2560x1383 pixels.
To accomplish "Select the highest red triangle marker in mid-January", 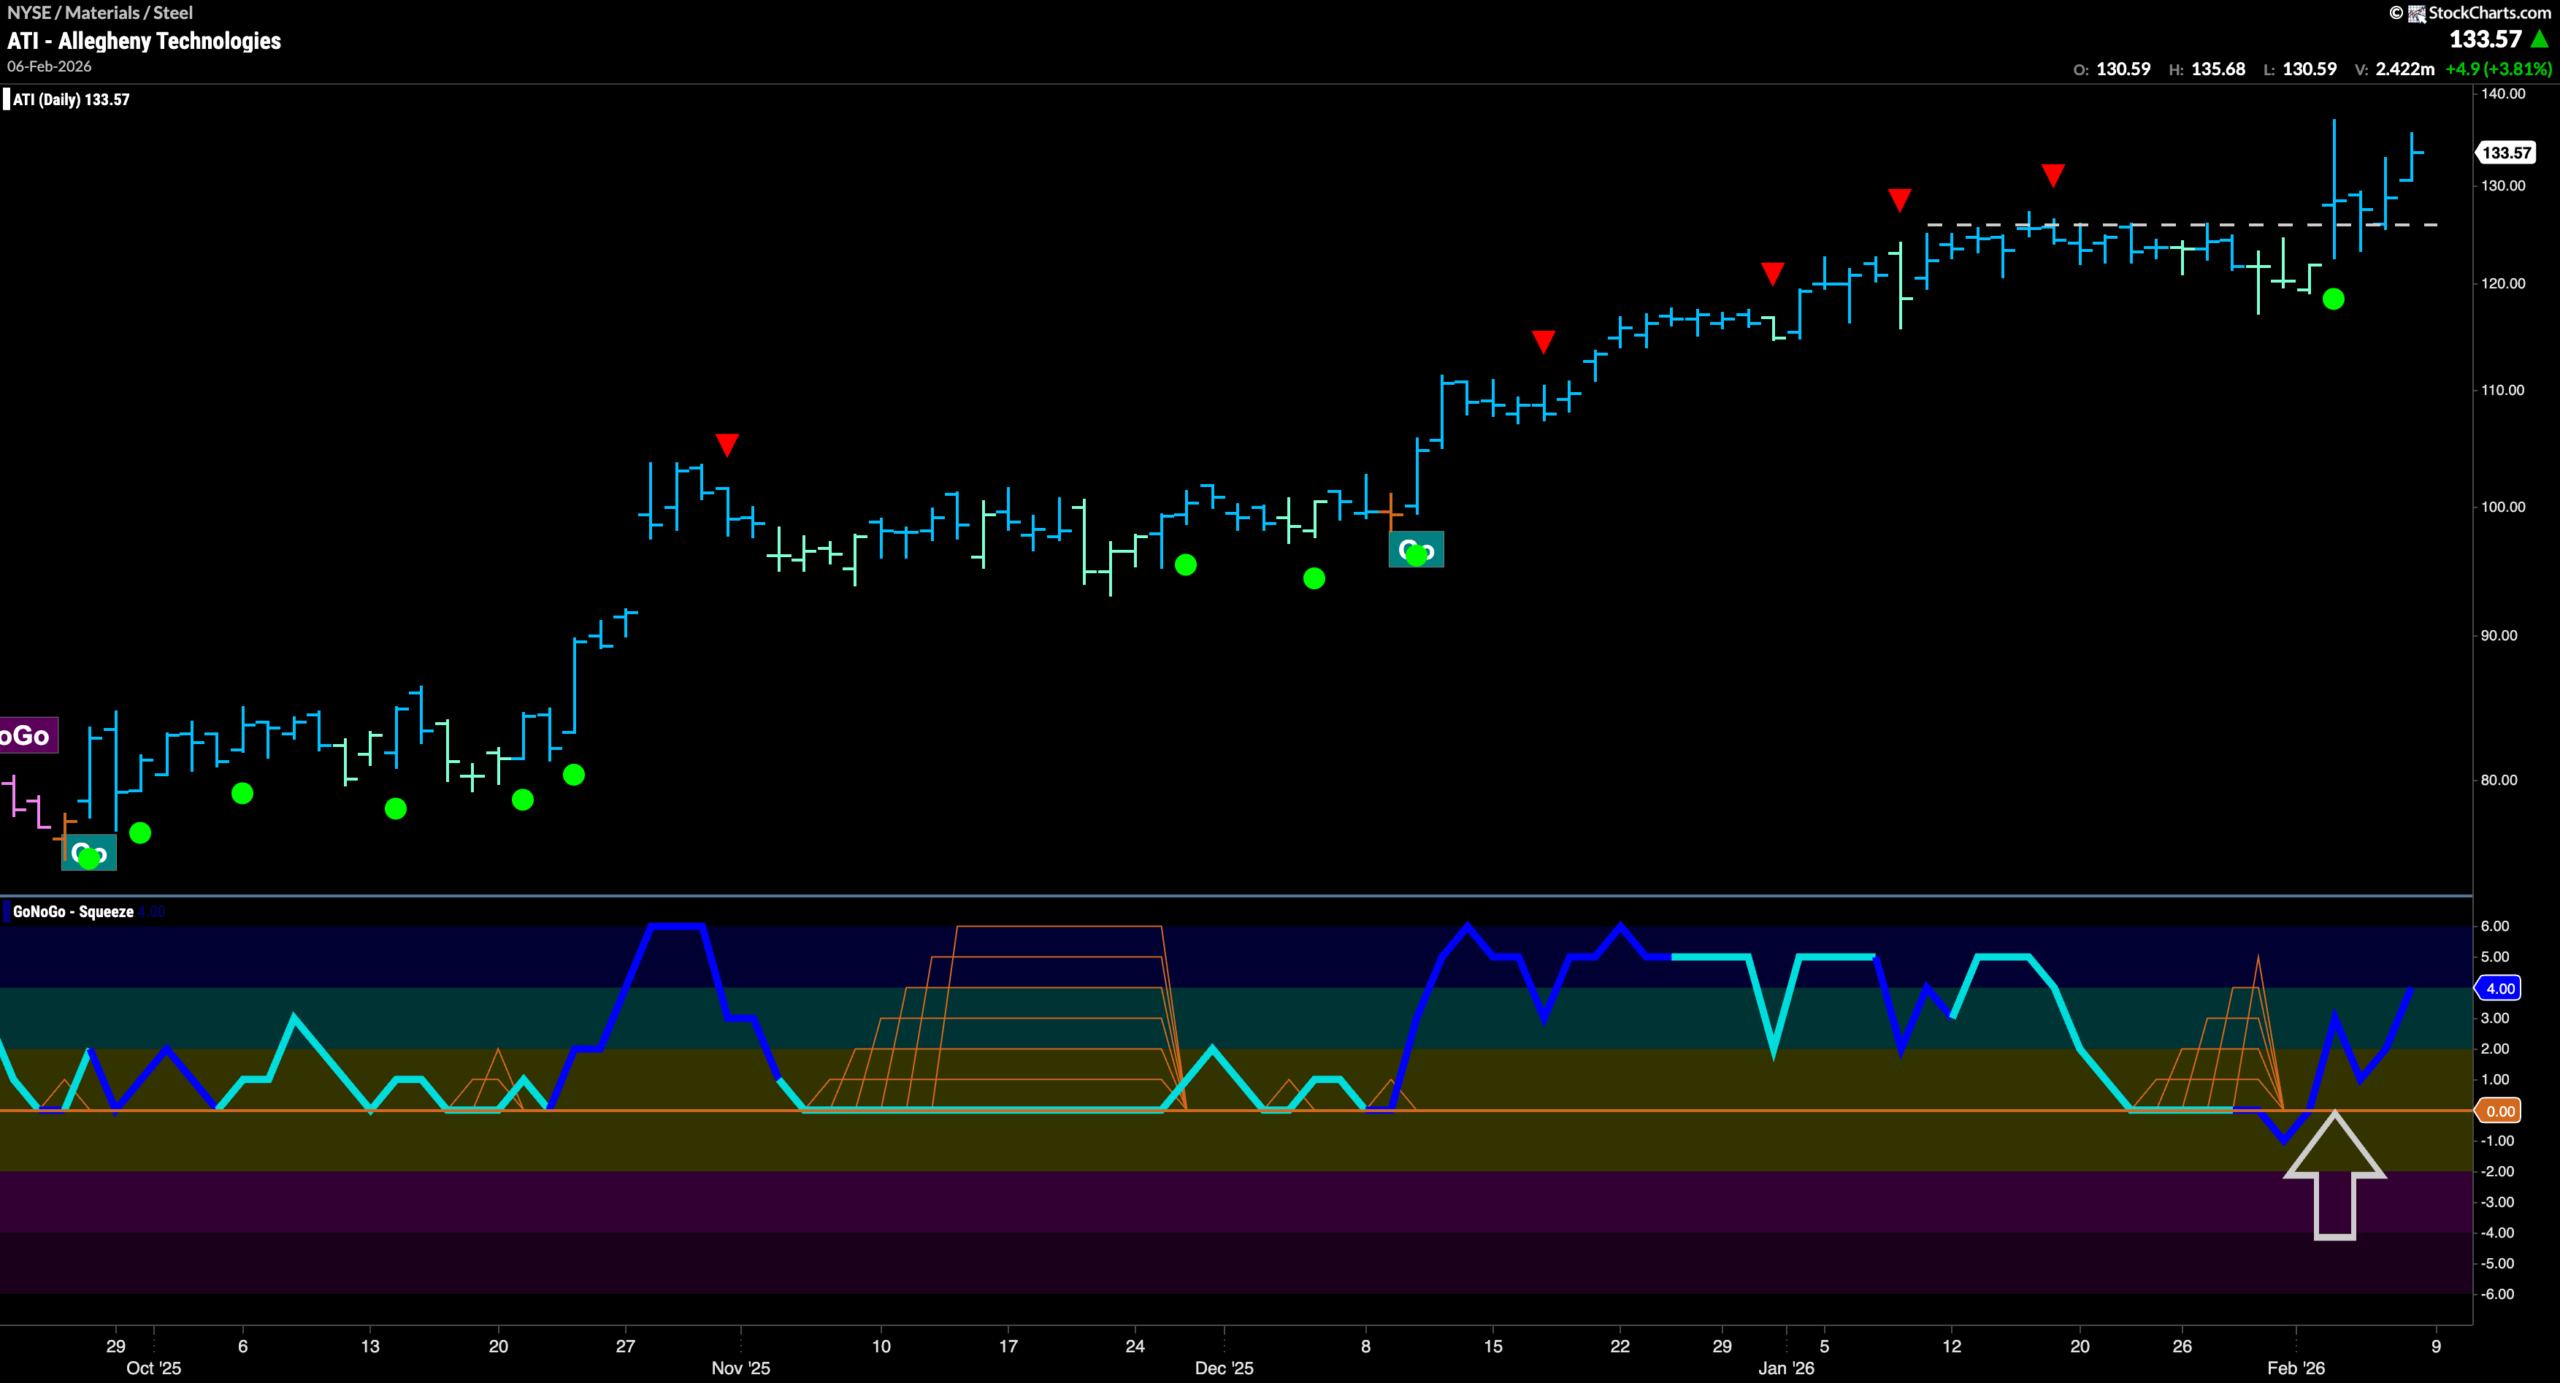I will click(2052, 176).
